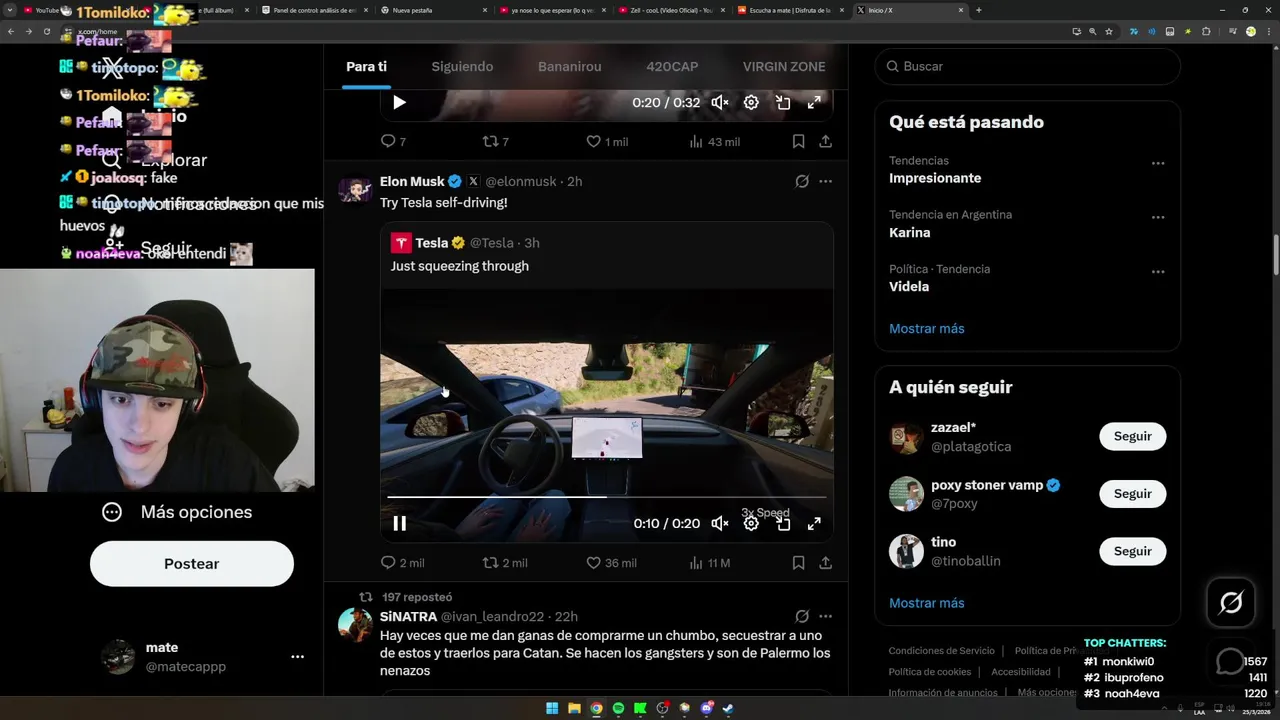
Task: Open SiNATRA's profile picture
Action: [355, 625]
